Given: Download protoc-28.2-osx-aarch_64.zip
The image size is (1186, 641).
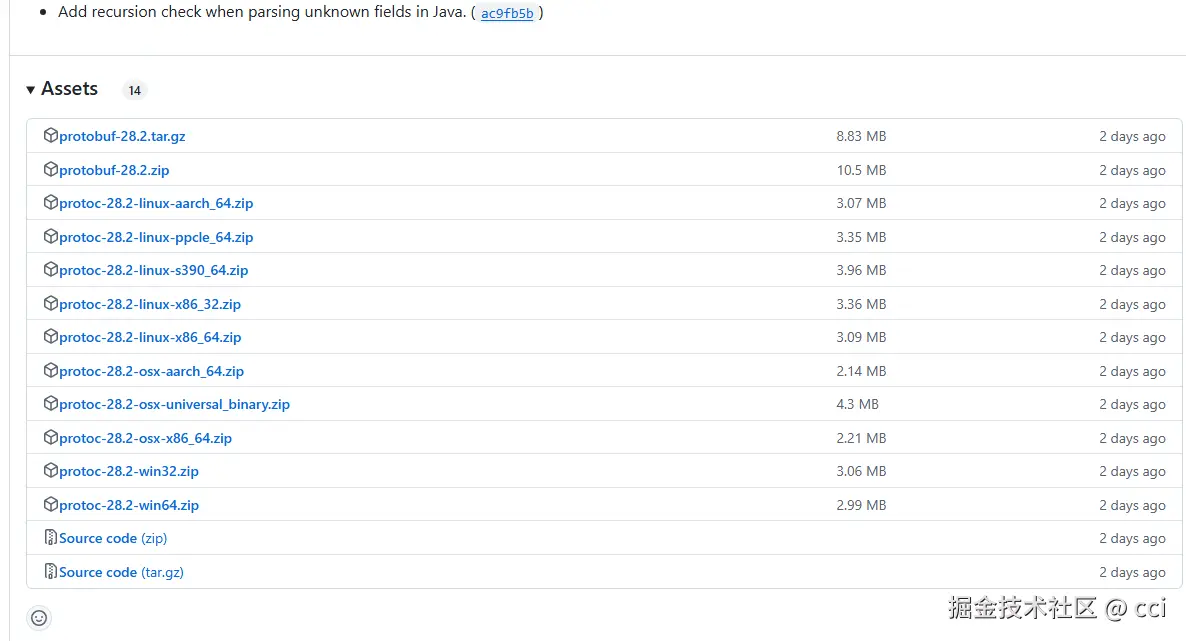Looking at the screenshot, I should [151, 372].
